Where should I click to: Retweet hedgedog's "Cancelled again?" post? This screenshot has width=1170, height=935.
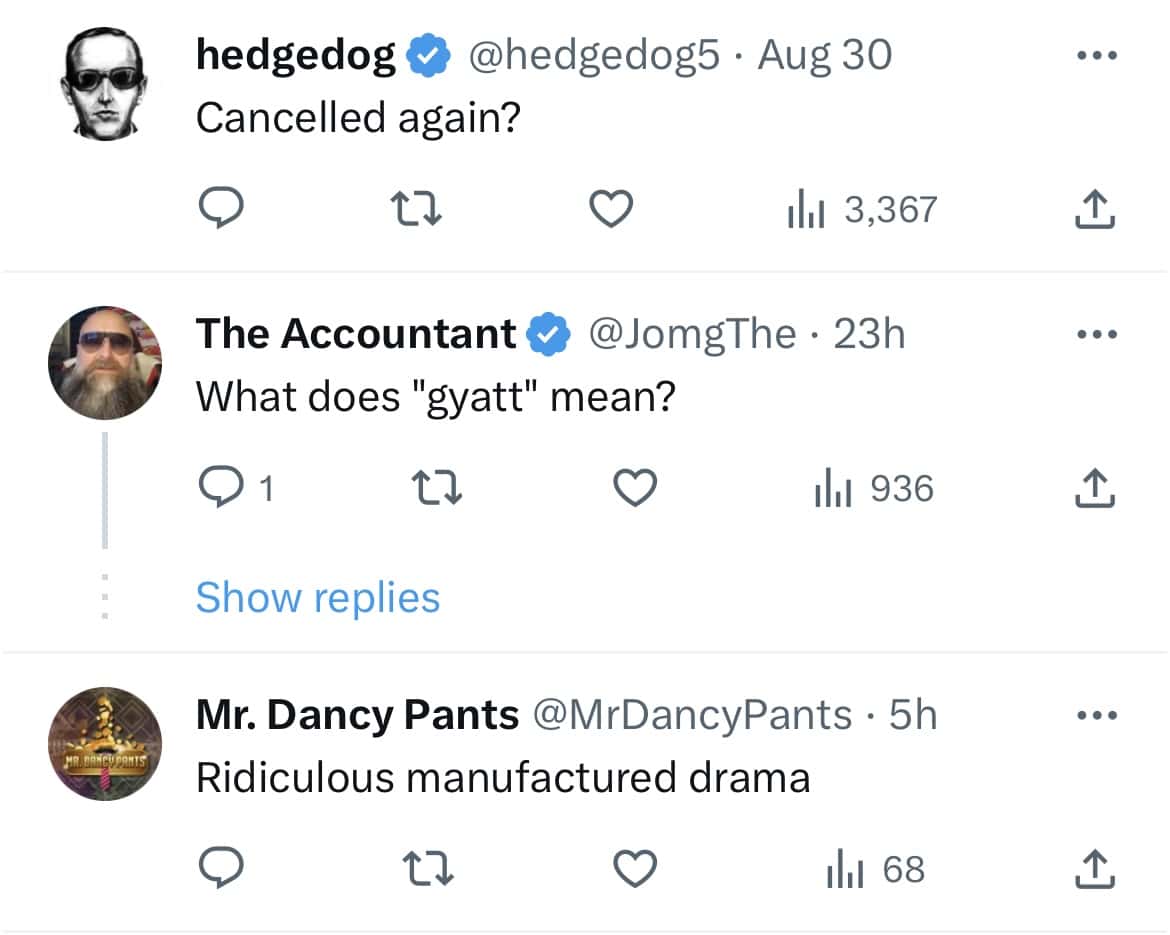click(x=416, y=209)
